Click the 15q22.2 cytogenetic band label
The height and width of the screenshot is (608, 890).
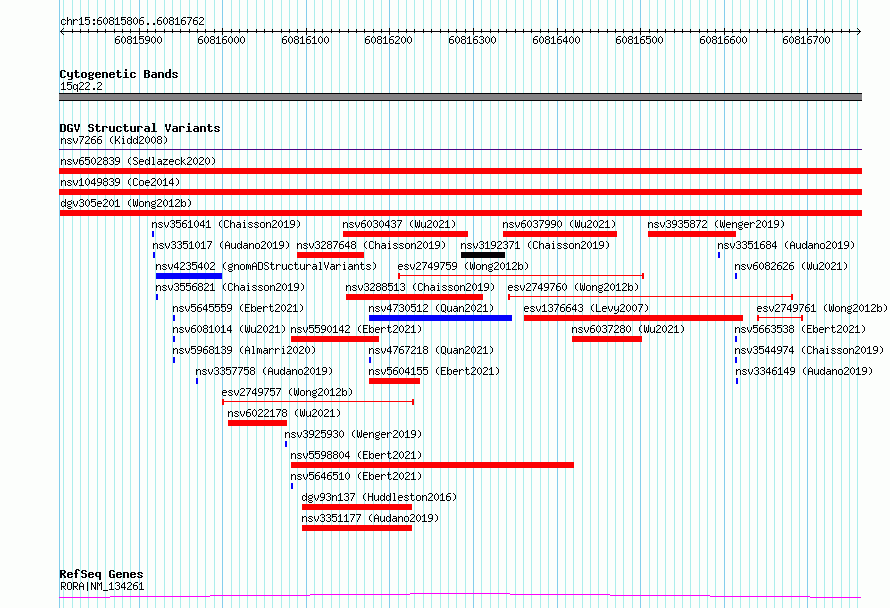click(x=81, y=86)
